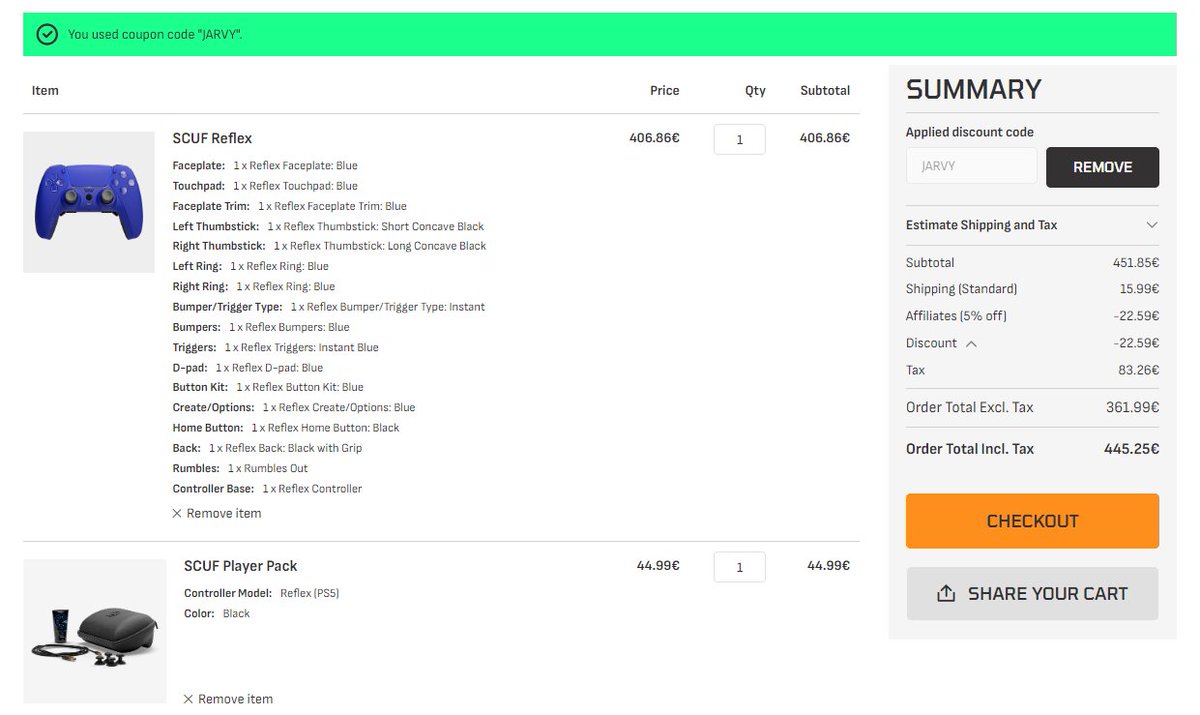Click Right Thumbstick: Long Concave Black line
Viewport: 1200px width, 715px height.
[x=329, y=246]
